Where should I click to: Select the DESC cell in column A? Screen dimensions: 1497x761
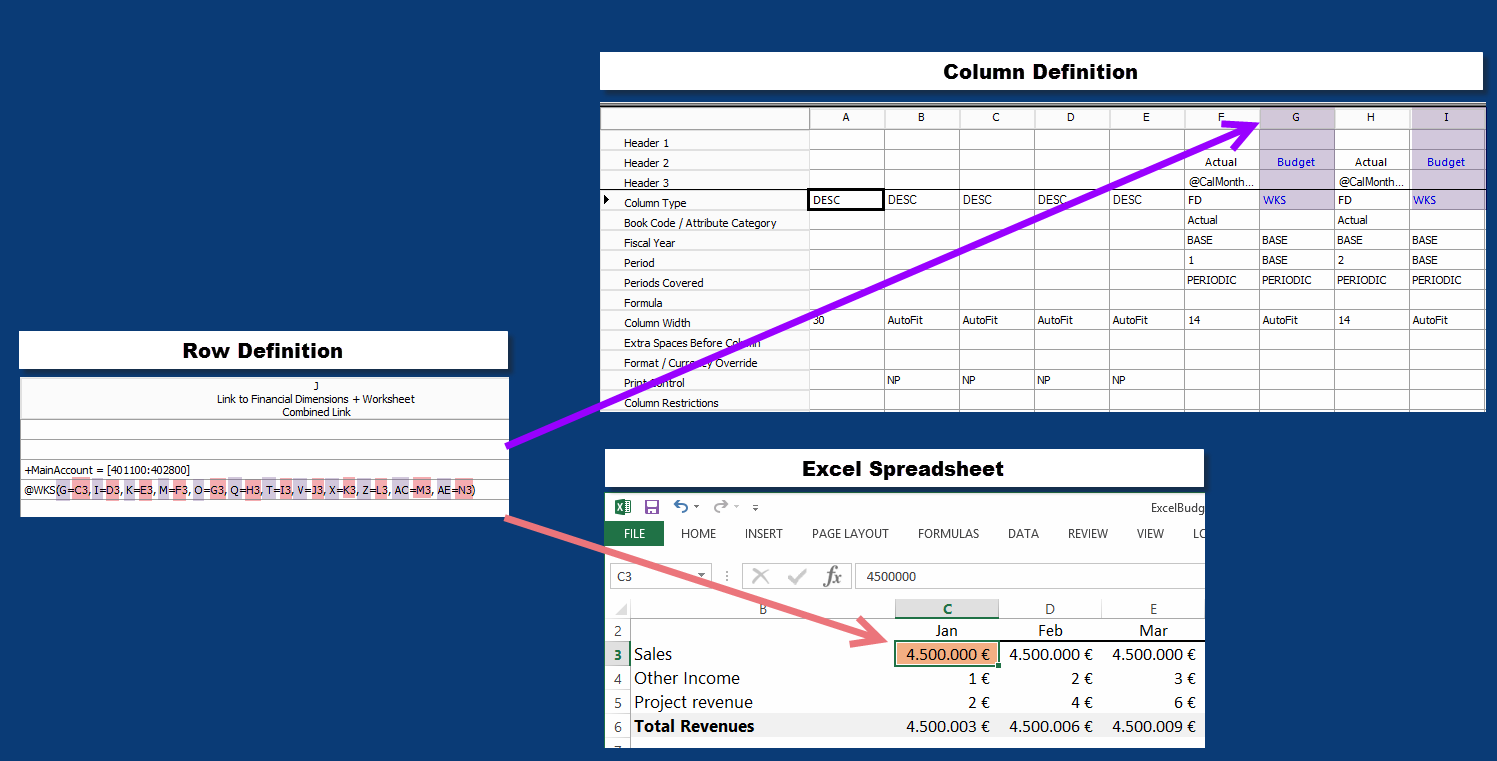pos(846,200)
